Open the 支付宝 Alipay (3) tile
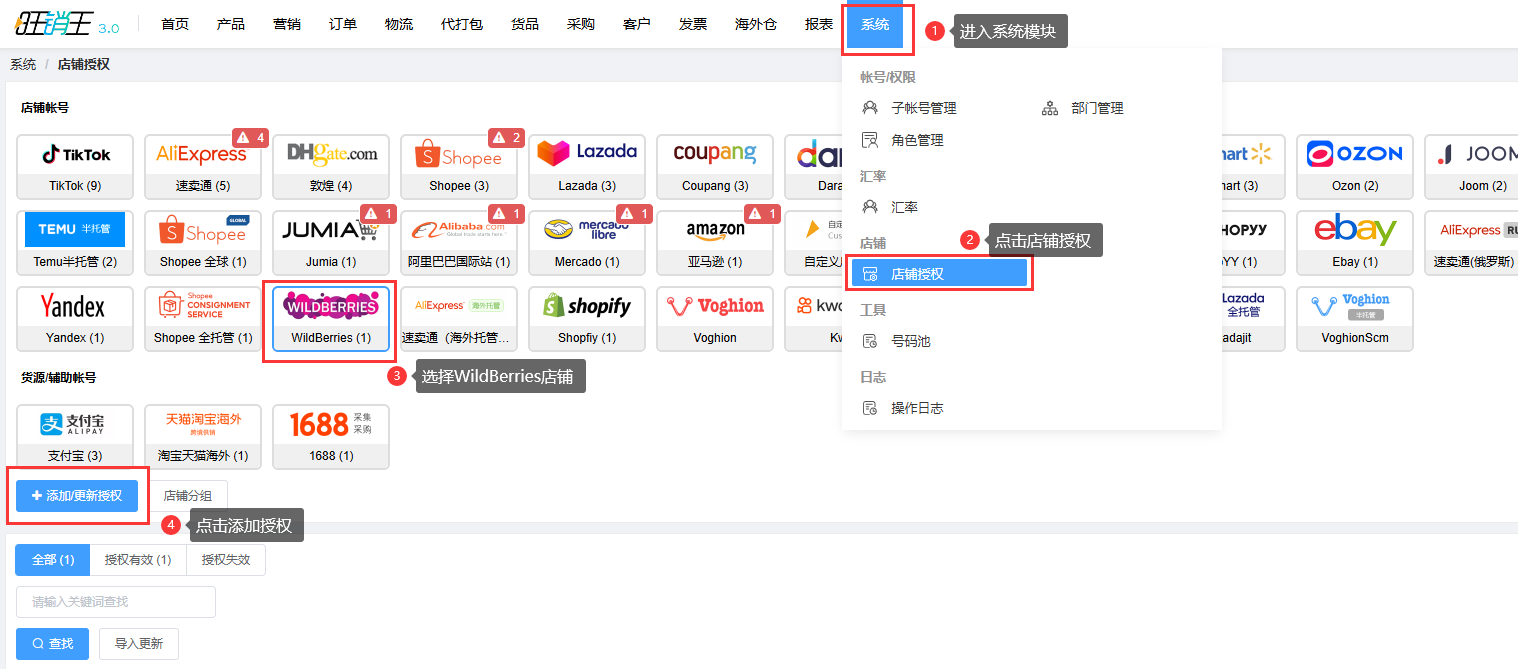Viewport: 1518px width, 669px height. coord(75,436)
